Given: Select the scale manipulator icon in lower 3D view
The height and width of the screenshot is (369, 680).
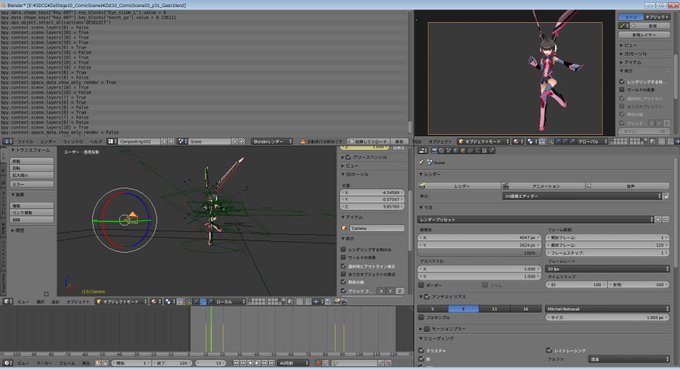Looking at the screenshot, I should (210, 301).
